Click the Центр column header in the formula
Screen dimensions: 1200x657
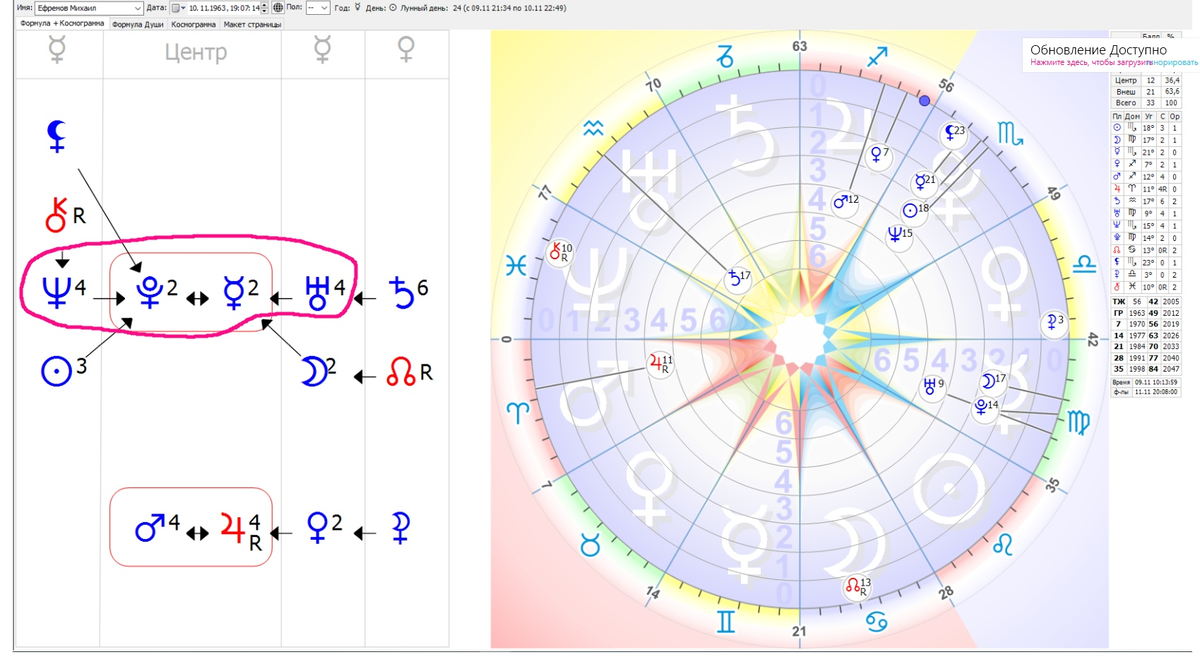click(195, 52)
